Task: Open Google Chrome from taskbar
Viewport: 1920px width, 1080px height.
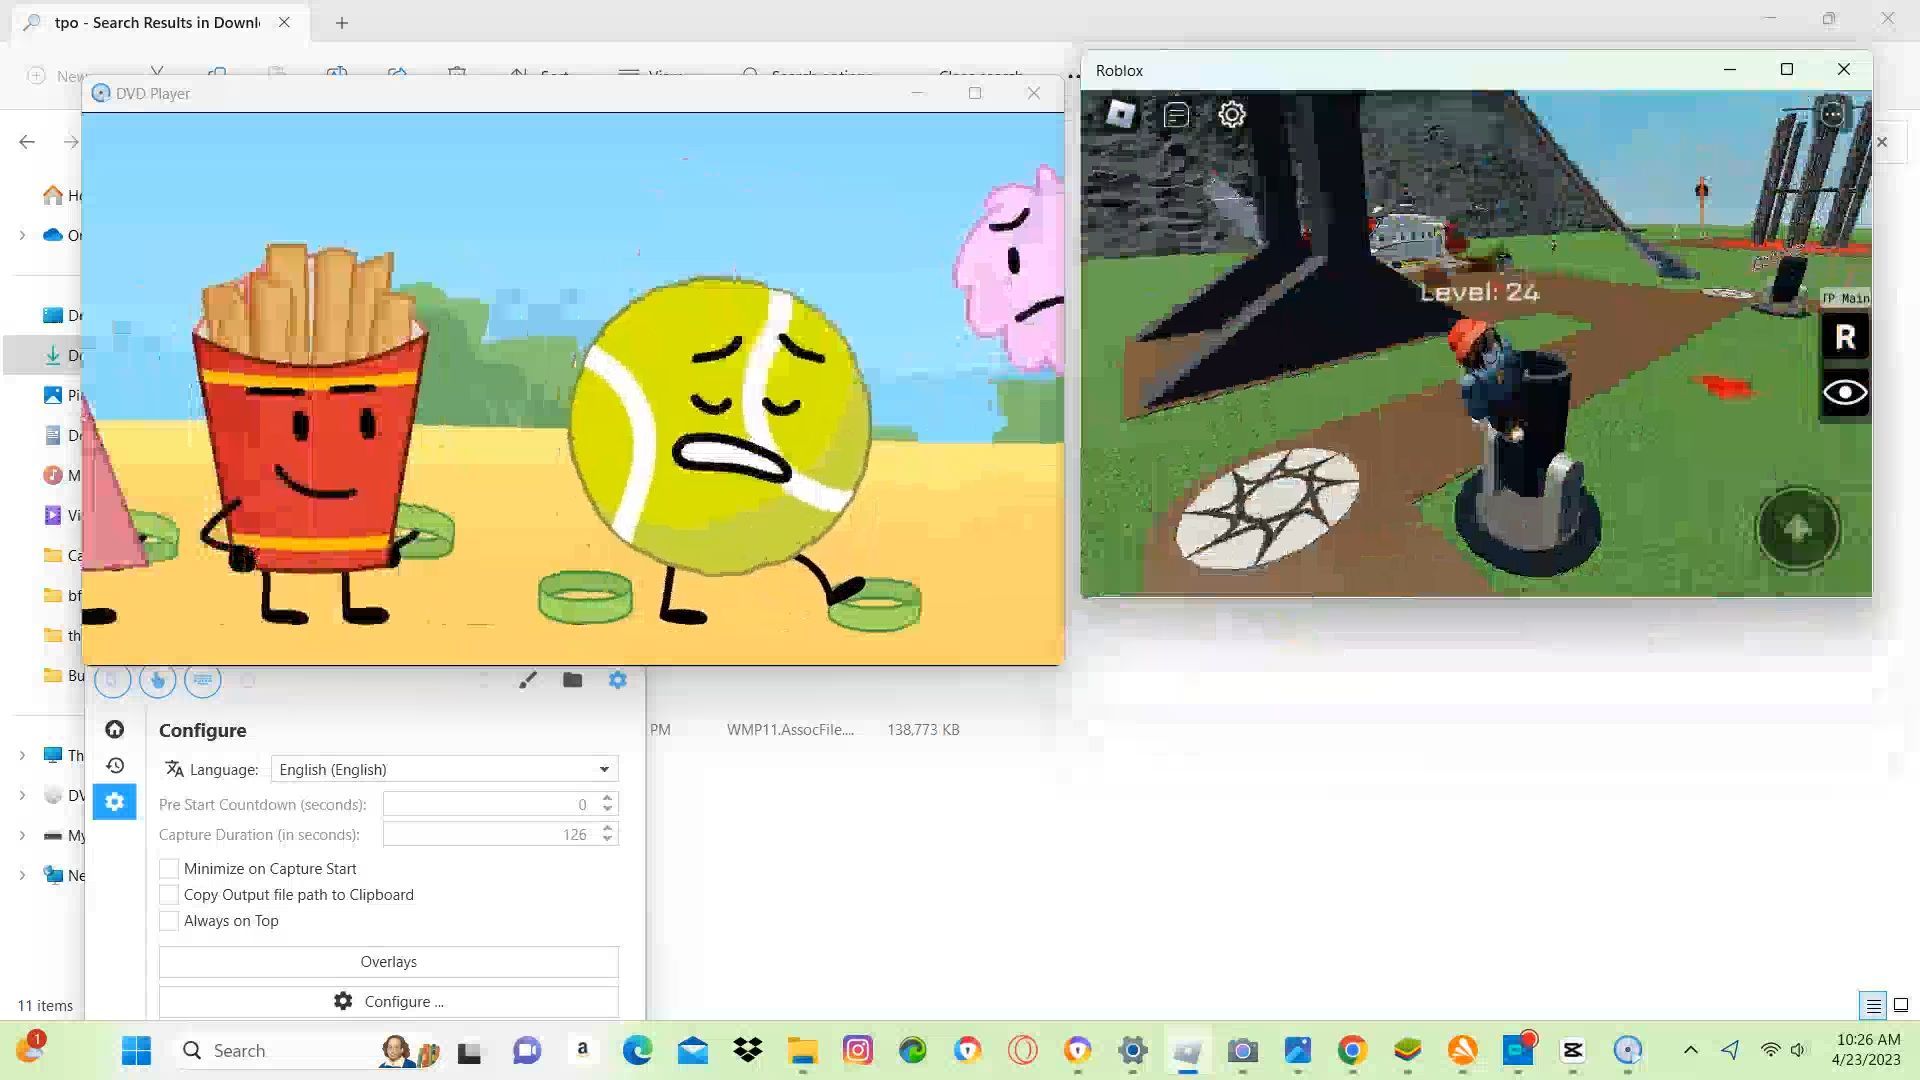Action: [1352, 1050]
